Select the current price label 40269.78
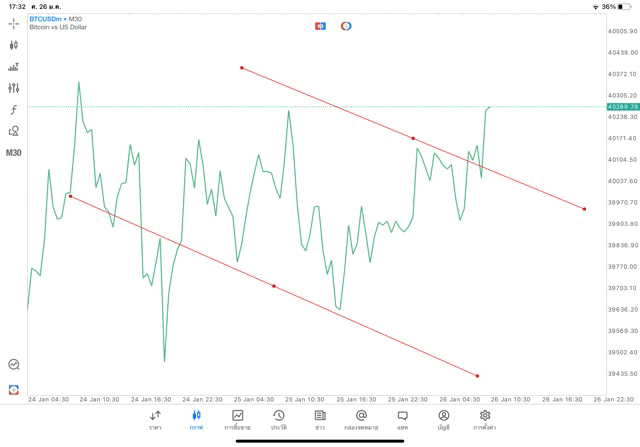The image size is (640, 447). 622,107
